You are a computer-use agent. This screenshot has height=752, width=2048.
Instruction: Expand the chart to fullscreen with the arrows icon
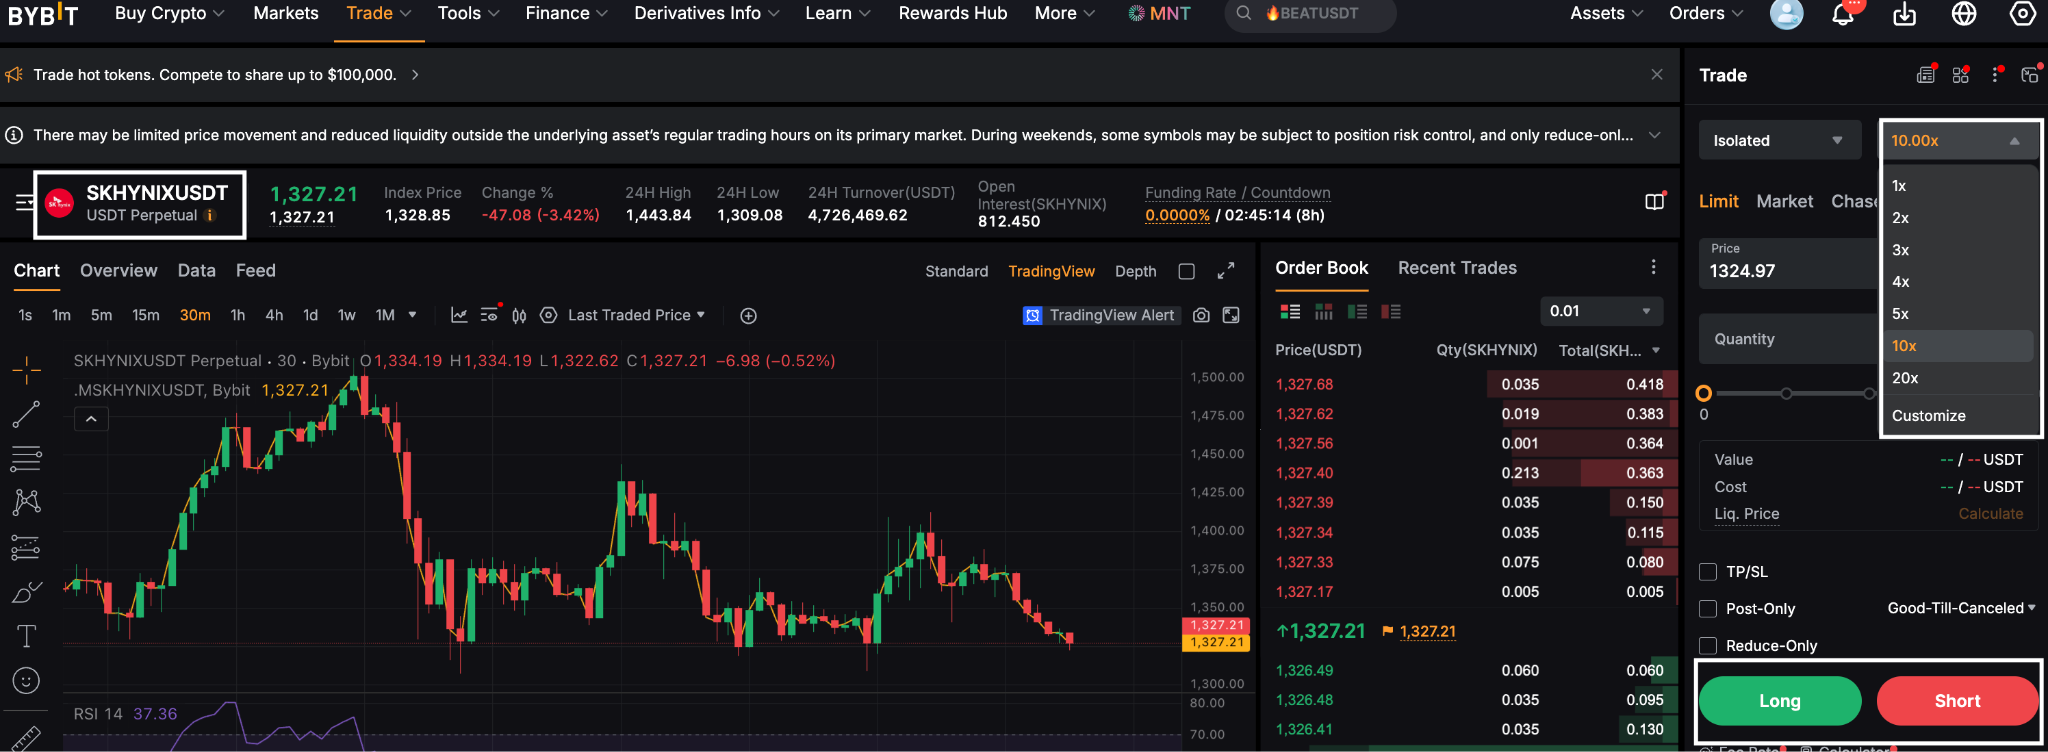tap(1226, 271)
